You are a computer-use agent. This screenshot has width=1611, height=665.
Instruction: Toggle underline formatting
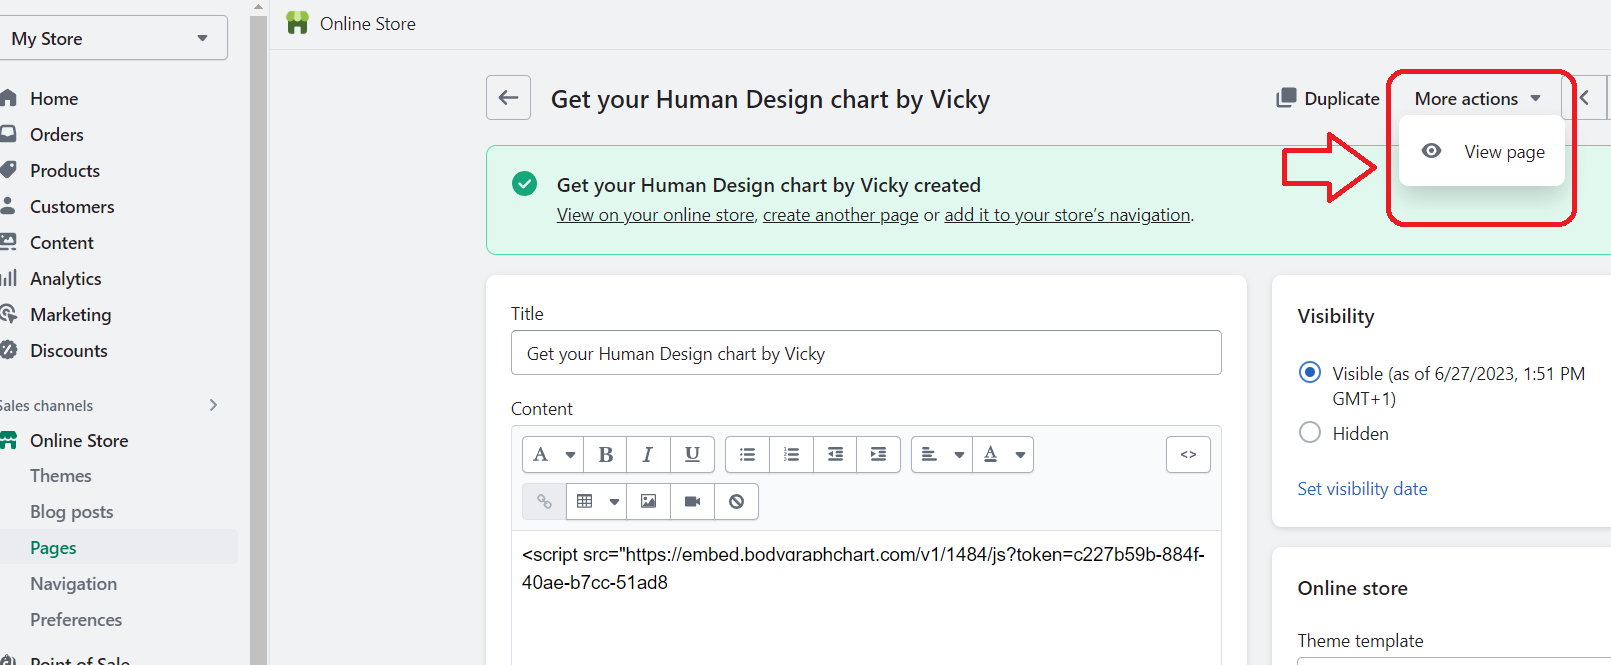692,455
